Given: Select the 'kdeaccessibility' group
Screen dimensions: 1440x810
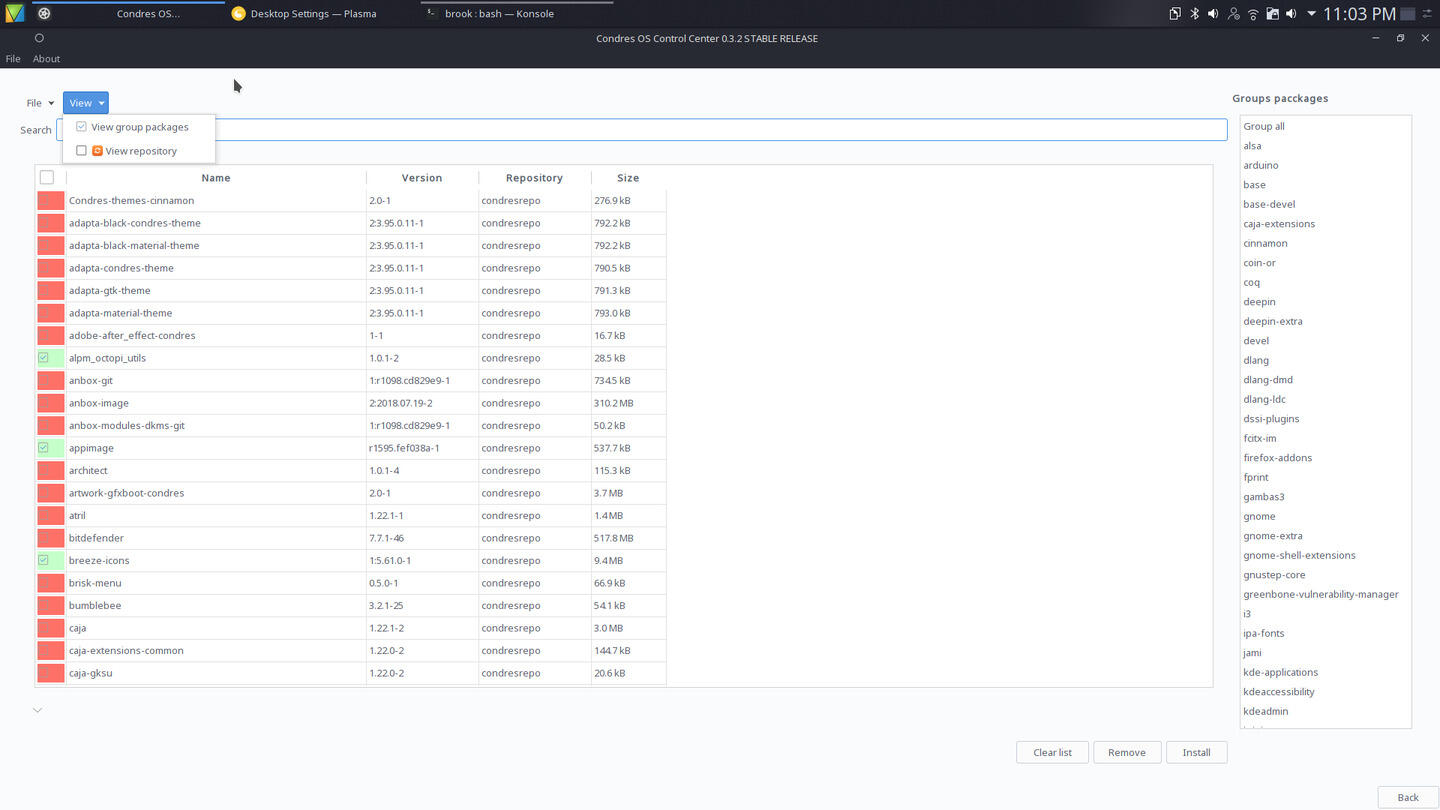Looking at the screenshot, I should point(1279,692).
